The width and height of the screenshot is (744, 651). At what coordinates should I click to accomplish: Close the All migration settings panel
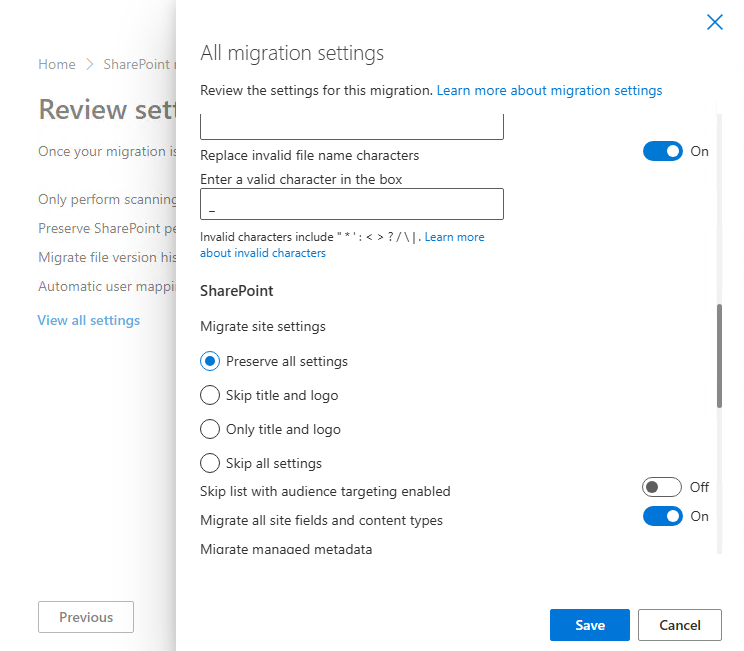pos(714,22)
